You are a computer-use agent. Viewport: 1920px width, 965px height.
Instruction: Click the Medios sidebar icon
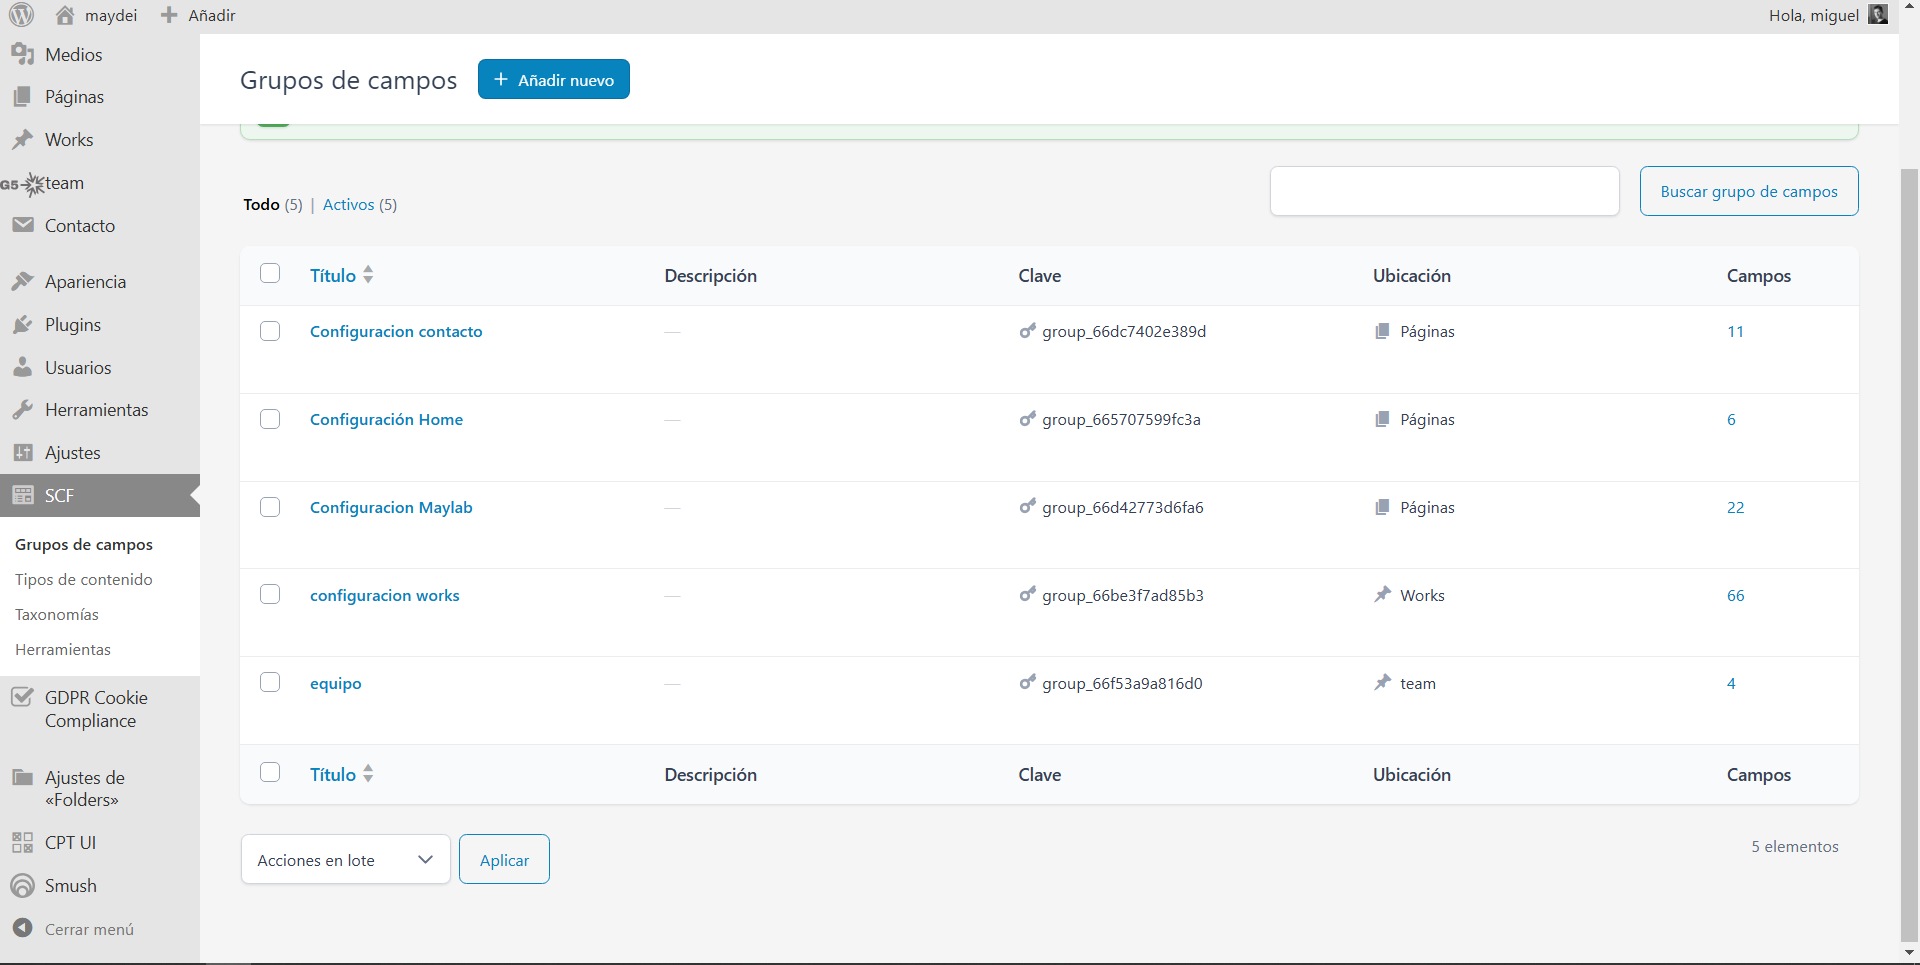[x=23, y=55]
